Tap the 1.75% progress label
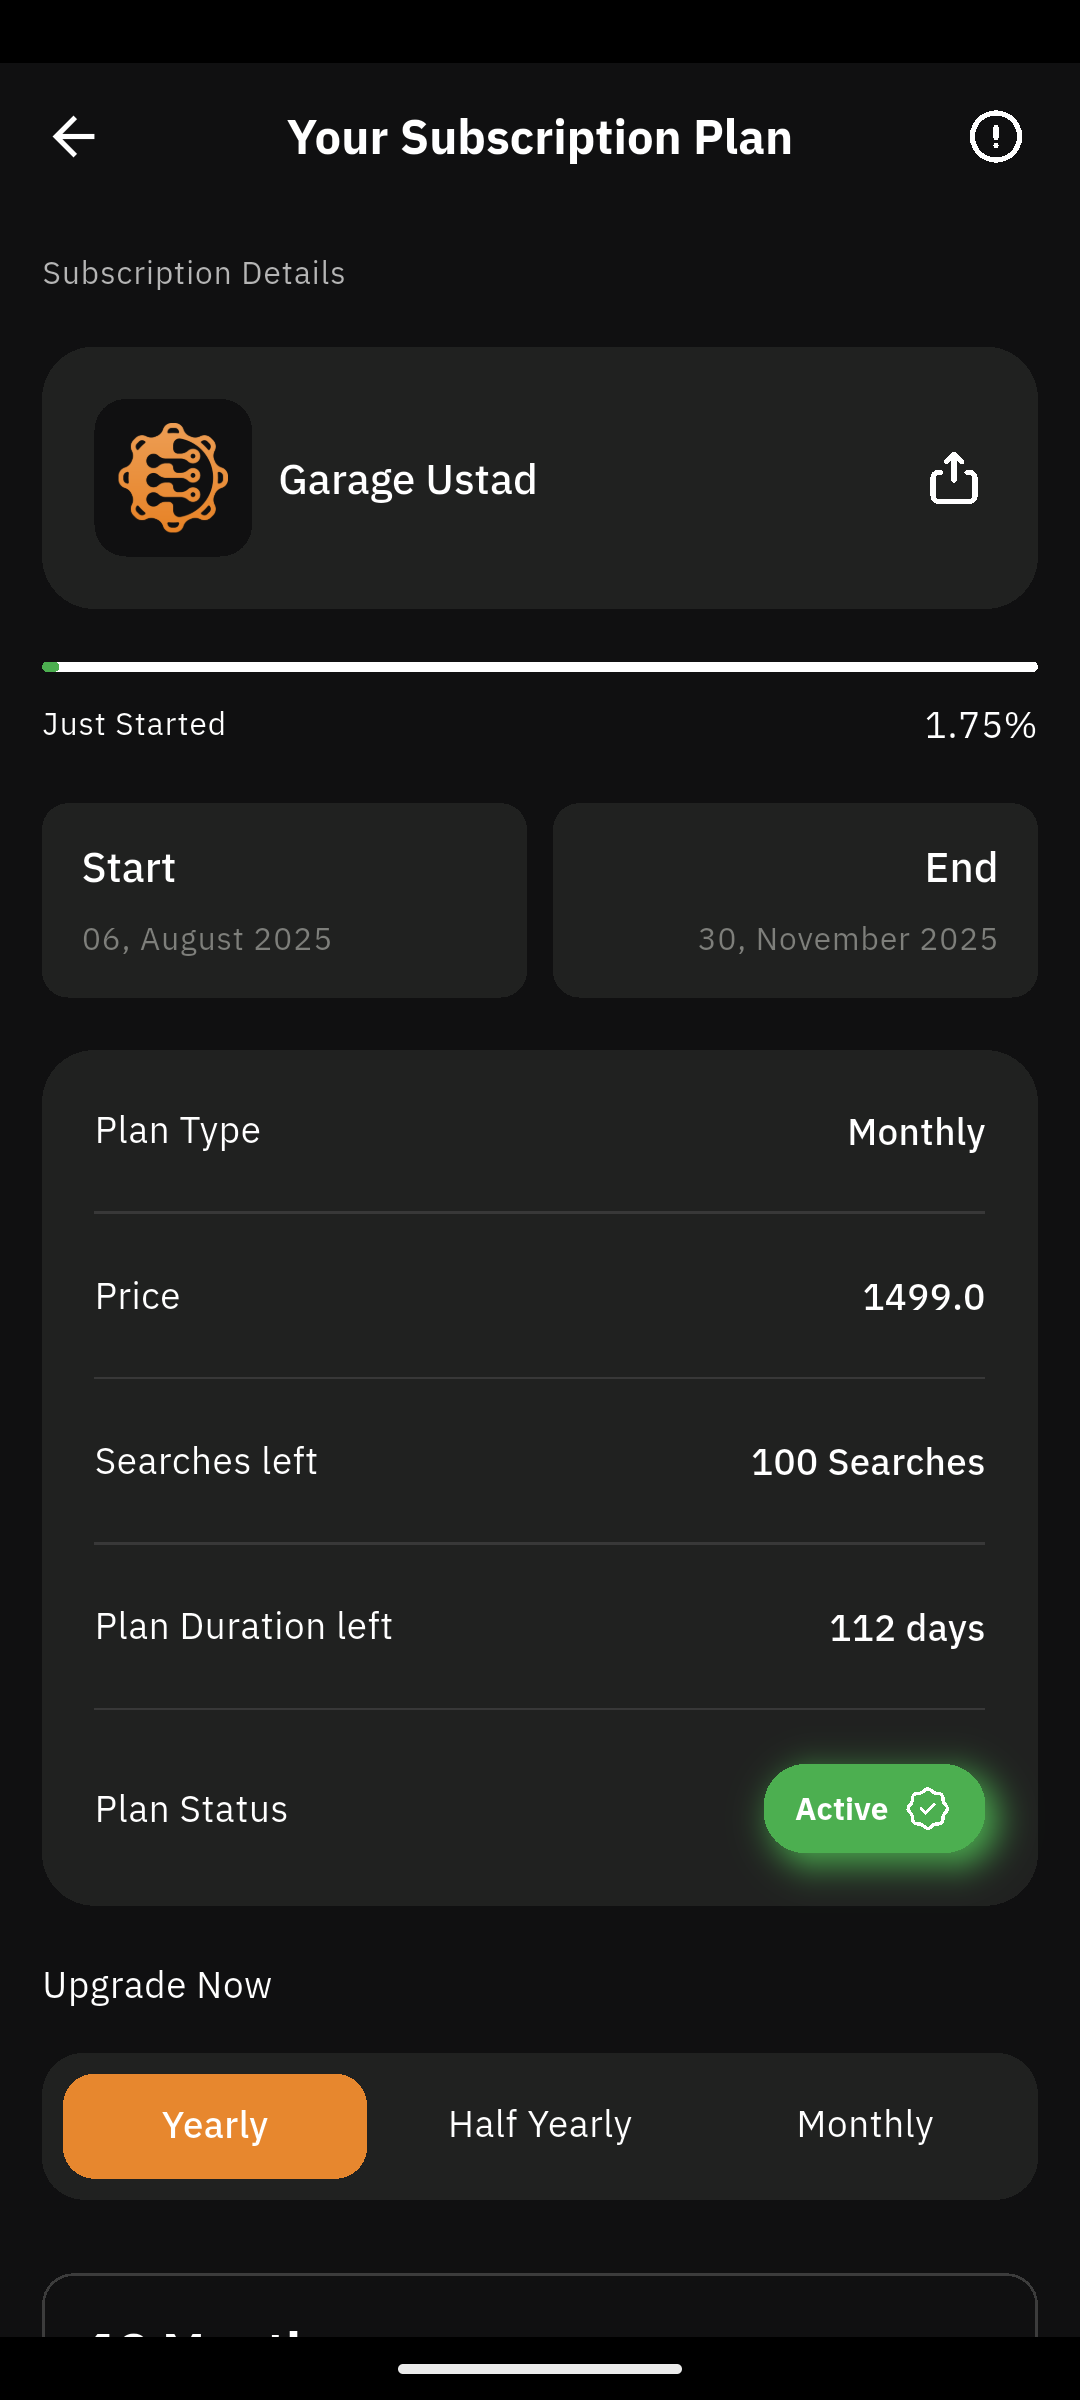 click(x=980, y=725)
